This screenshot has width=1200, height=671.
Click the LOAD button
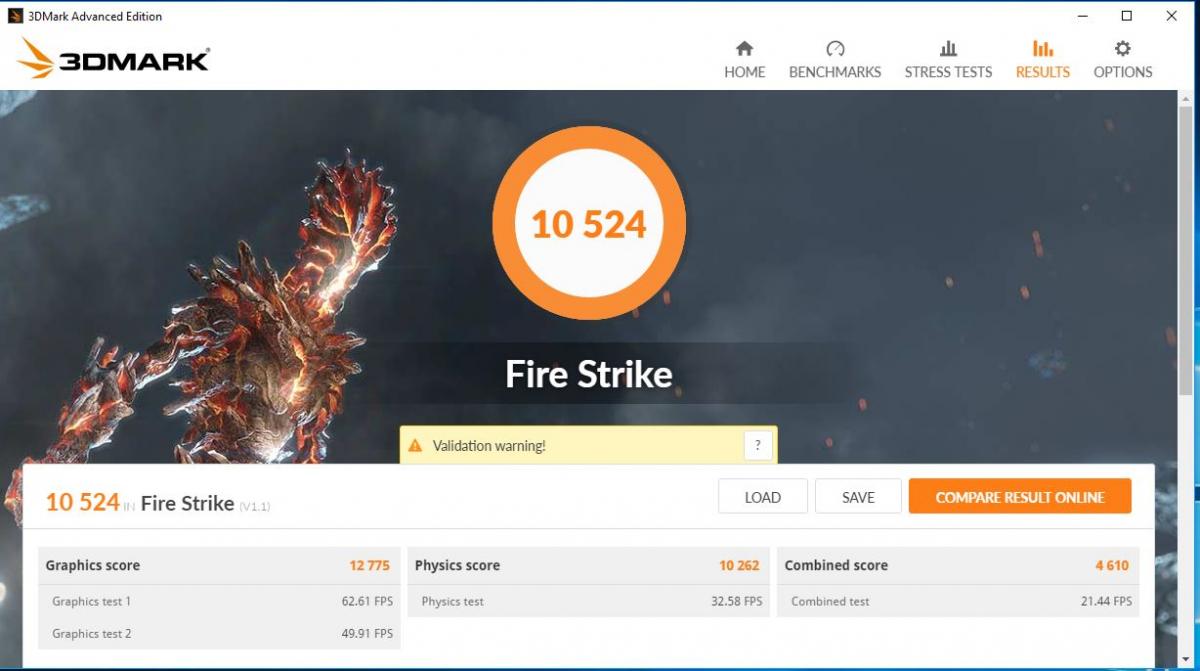point(763,497)
